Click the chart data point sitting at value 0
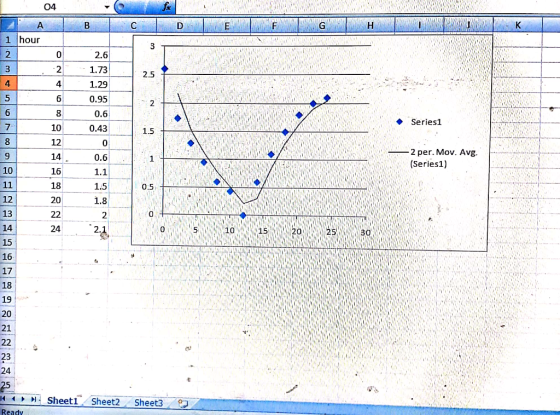560x415 pixels. tap(243, 215)
